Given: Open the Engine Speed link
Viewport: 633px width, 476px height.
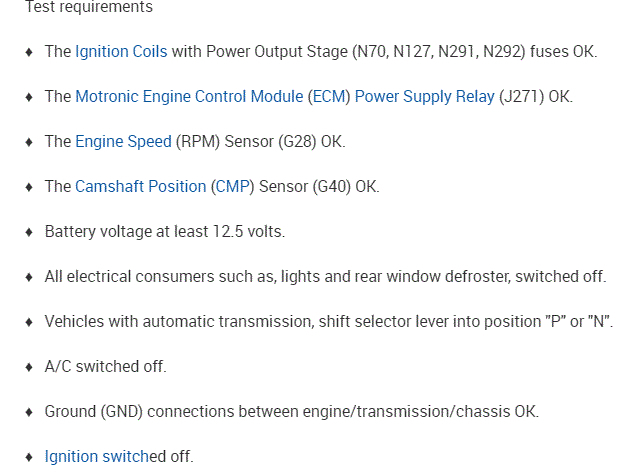Looking at the screenshot, I should 123,141.
